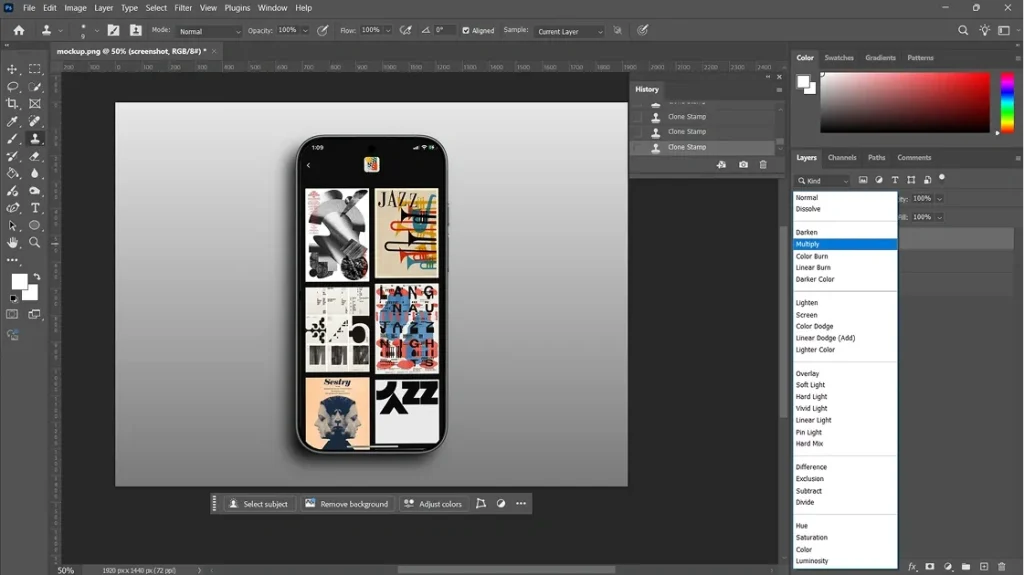Select the Type tool
This screenshot has height=575, width=1024.
click(x=35, y=208)
